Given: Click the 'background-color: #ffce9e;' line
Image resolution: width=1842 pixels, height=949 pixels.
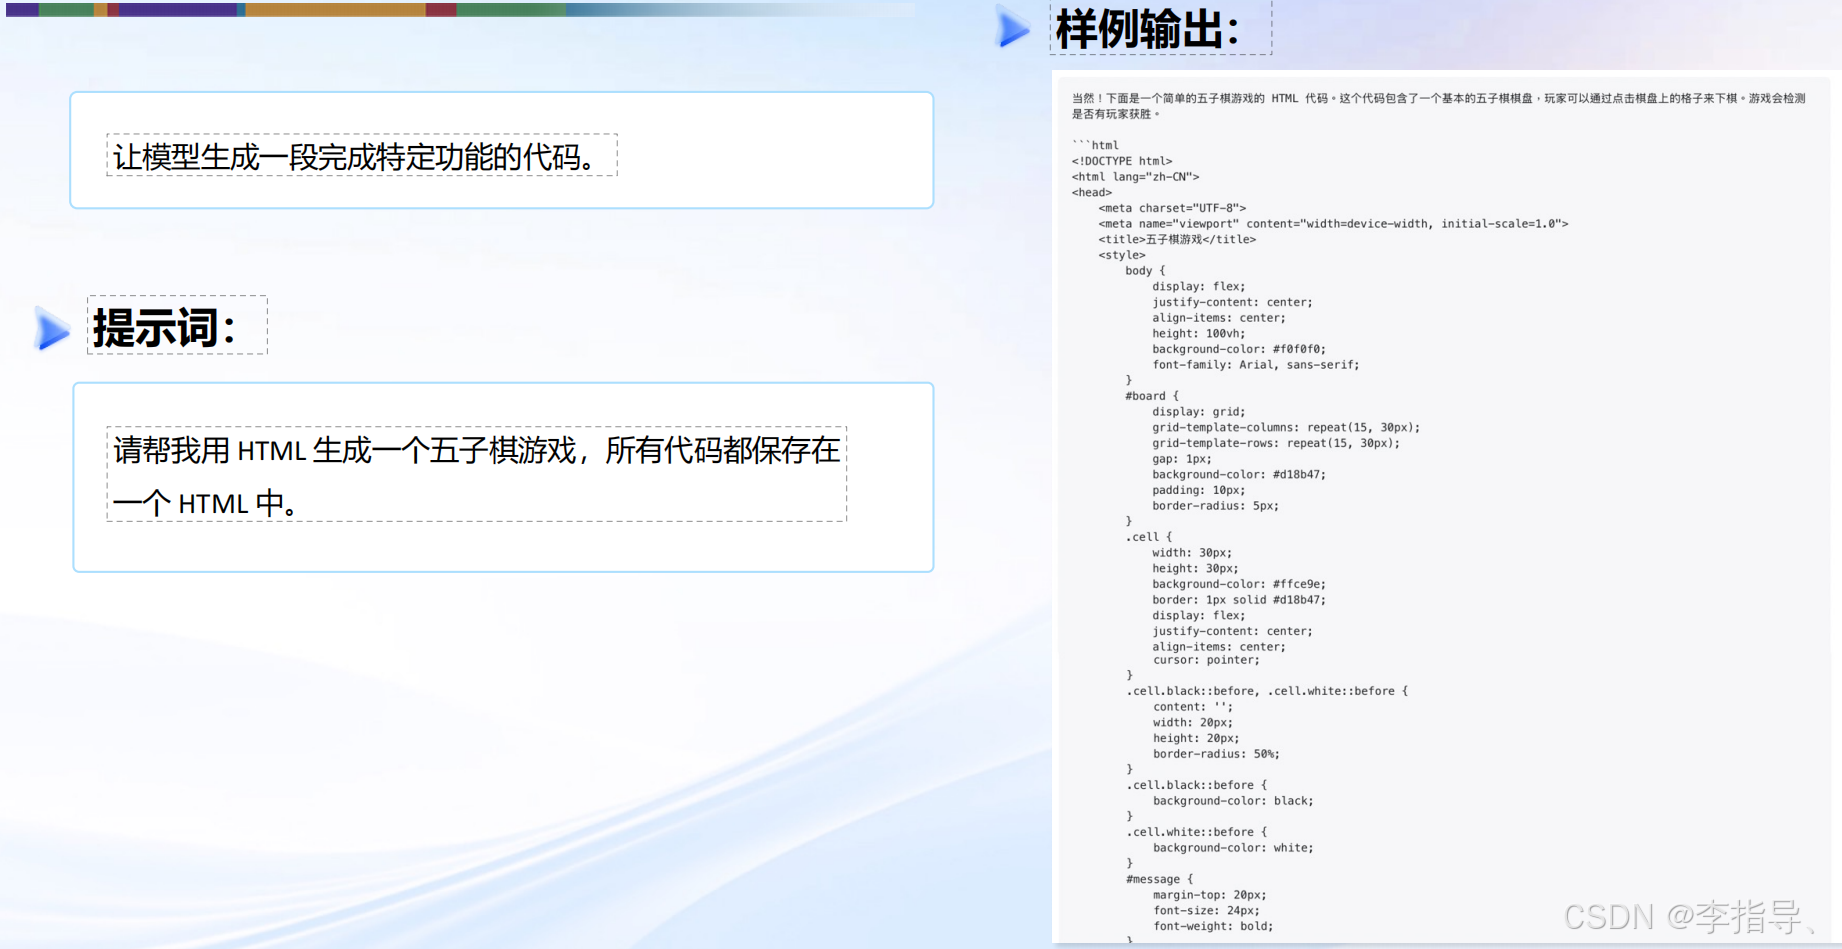Looking at the screenshot, I should click(x=1239, y=584).
